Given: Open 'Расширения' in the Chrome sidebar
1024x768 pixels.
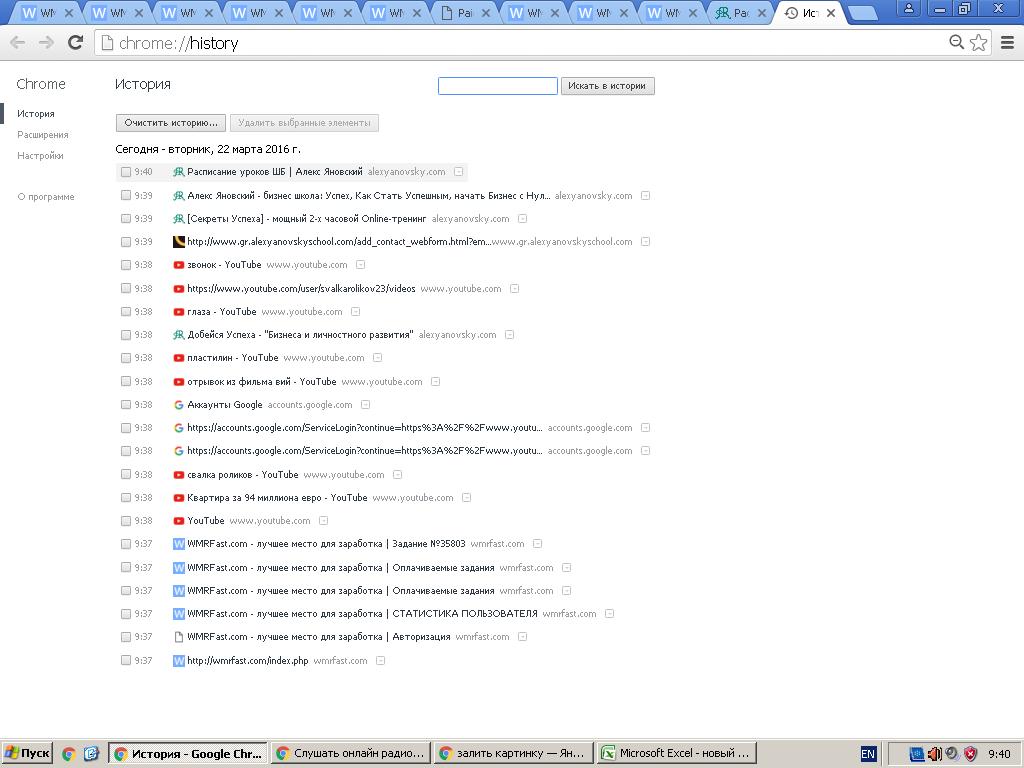Looking at the screenshot, I should click(x=42, y=135).
